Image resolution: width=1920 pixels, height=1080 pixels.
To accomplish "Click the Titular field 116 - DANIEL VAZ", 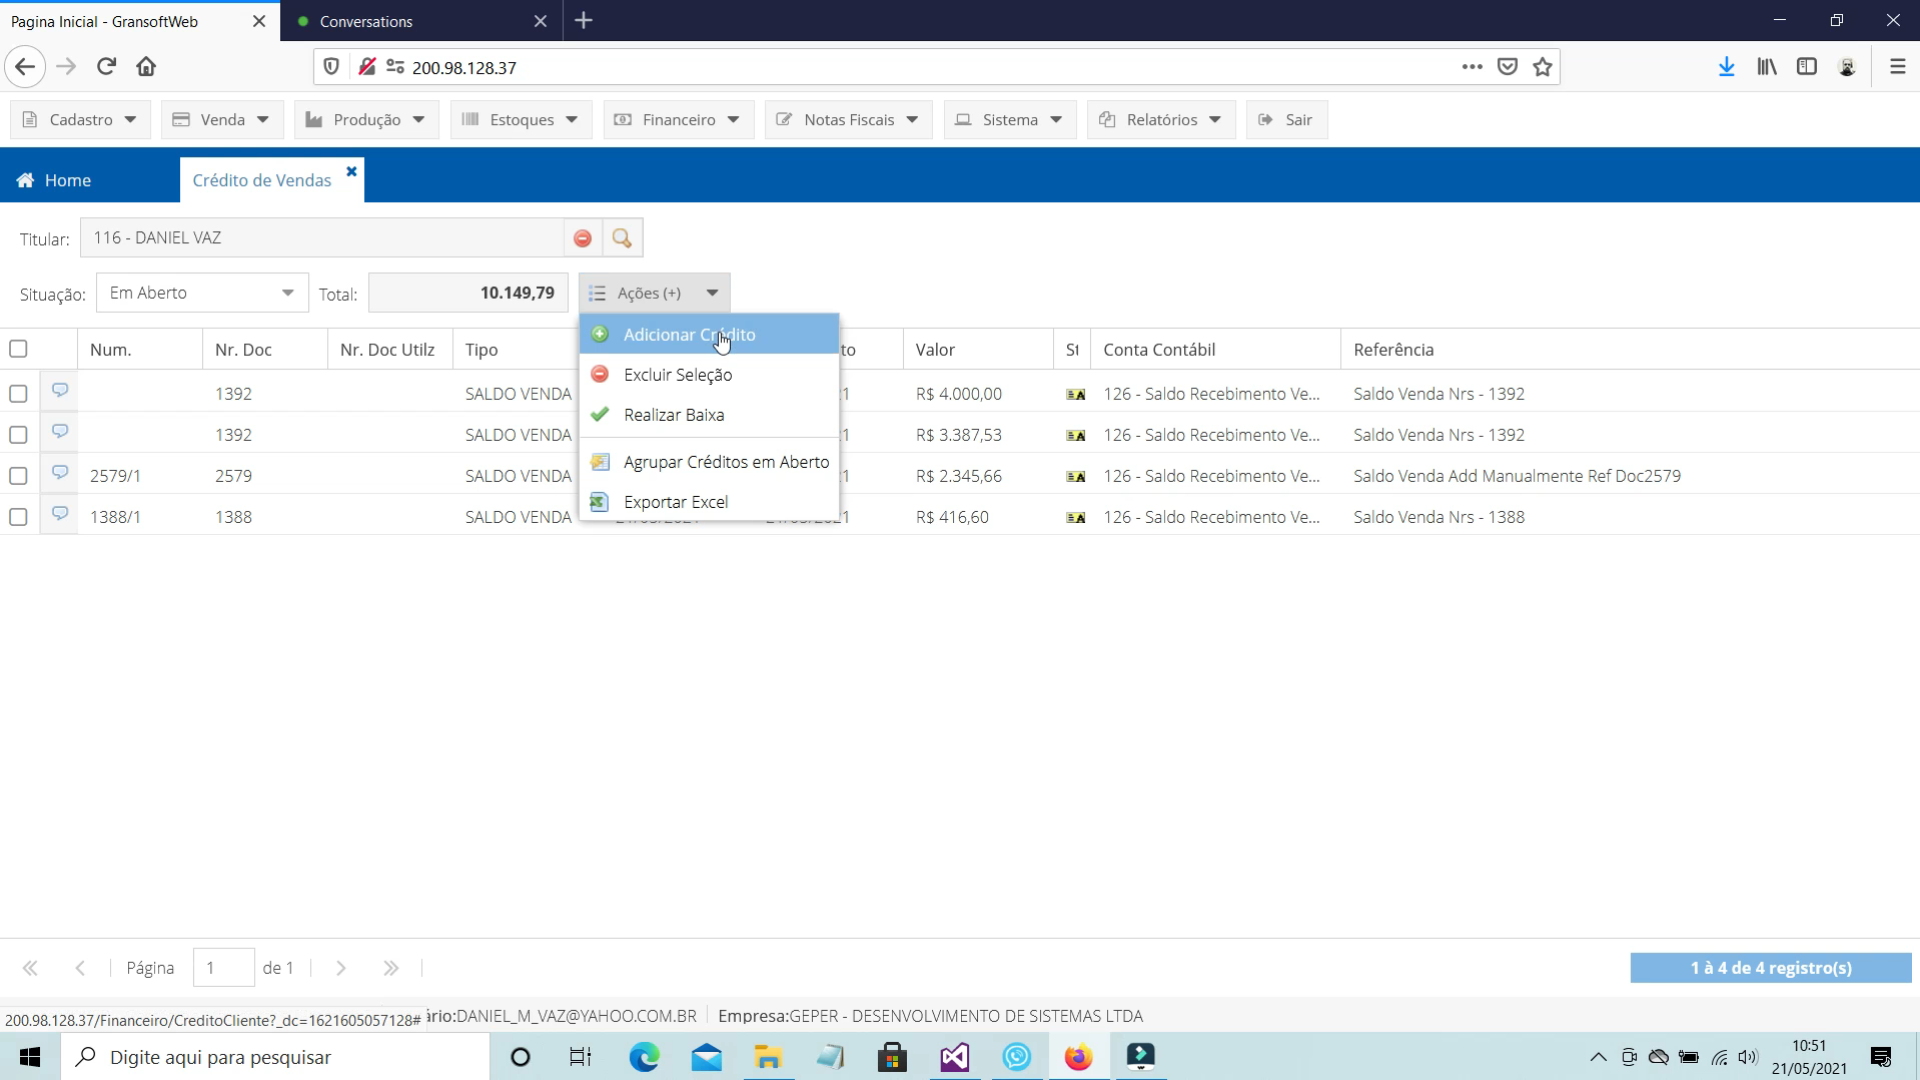I will (x=322, y=238).
